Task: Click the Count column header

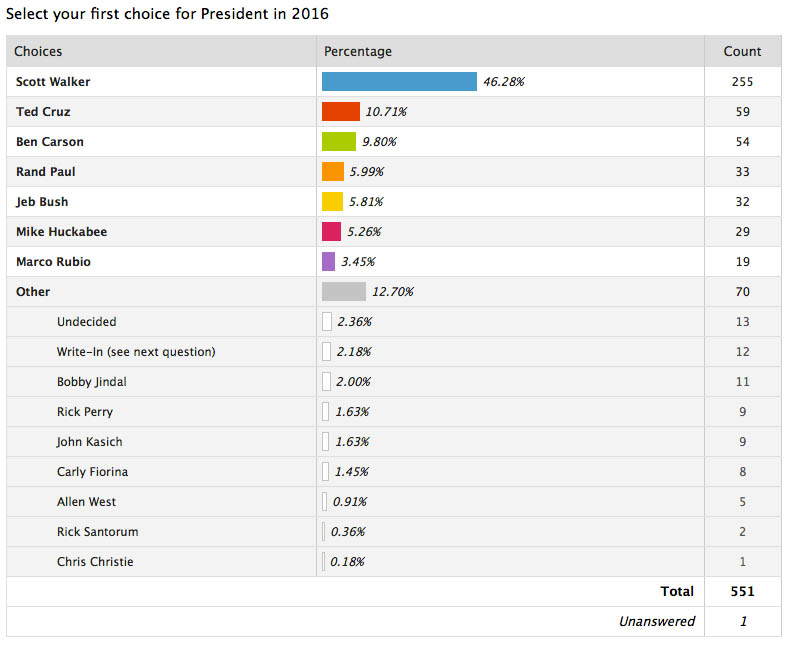Action: tap(742, 51)
